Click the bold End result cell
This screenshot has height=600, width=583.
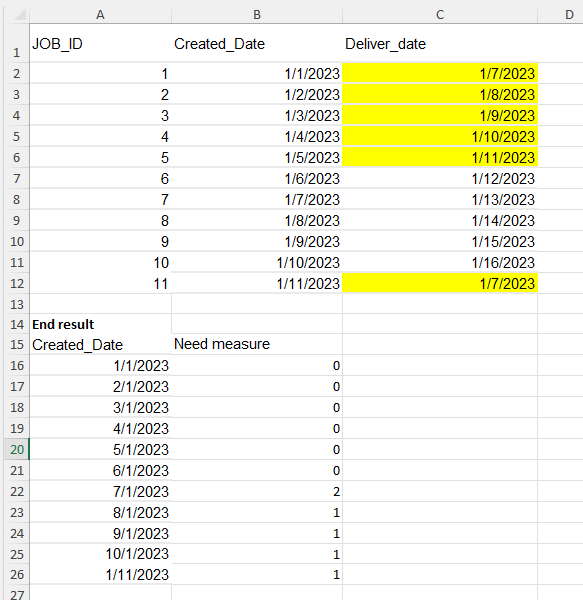tap(100, 324)
